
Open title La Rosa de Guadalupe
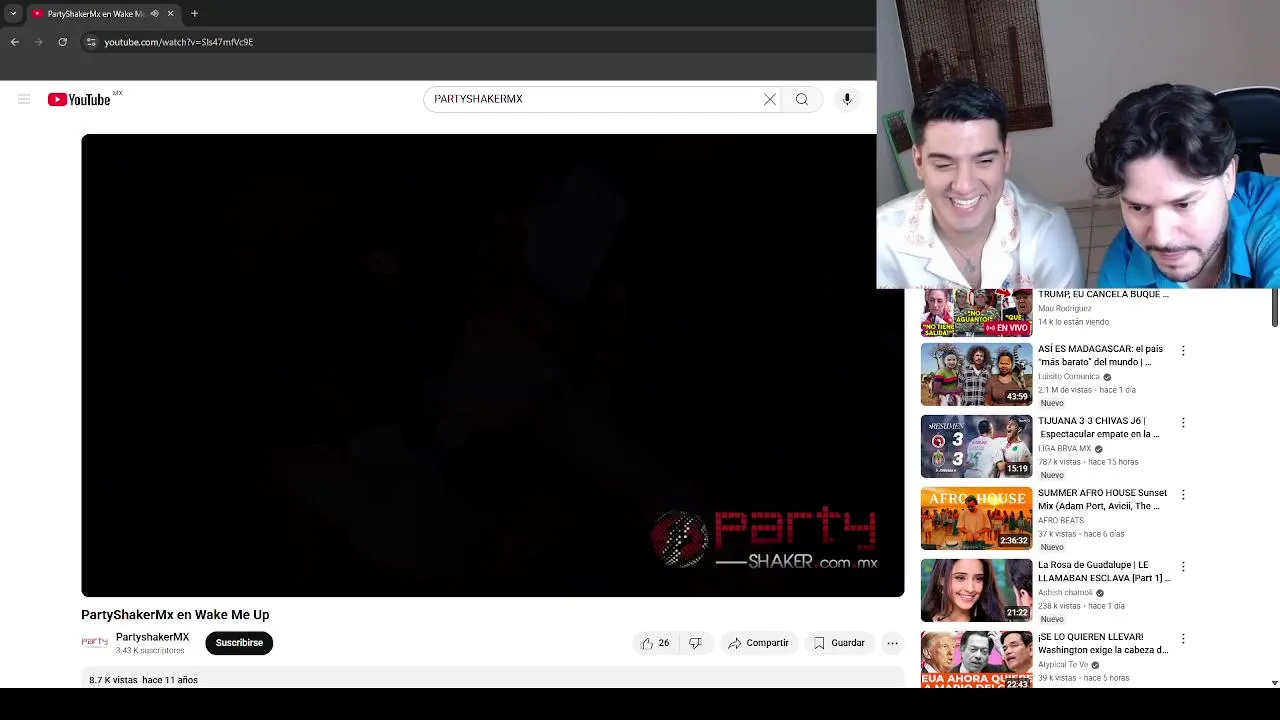point(1104,571)
